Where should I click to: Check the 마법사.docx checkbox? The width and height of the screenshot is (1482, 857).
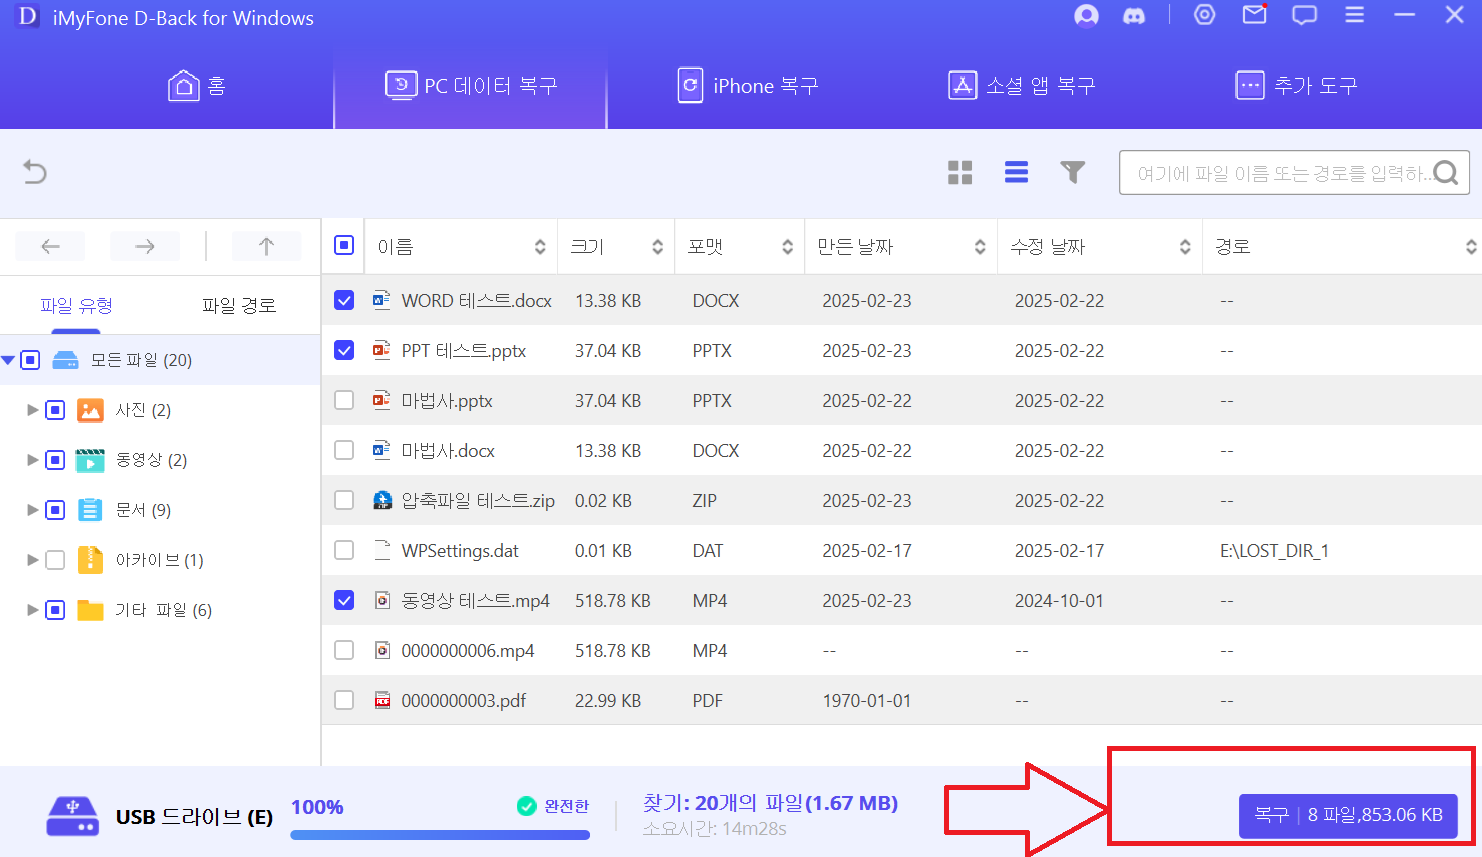pos(344,450)
